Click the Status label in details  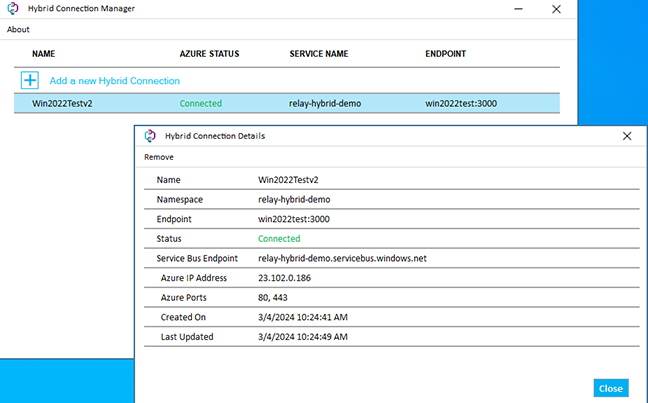[169, 238]
